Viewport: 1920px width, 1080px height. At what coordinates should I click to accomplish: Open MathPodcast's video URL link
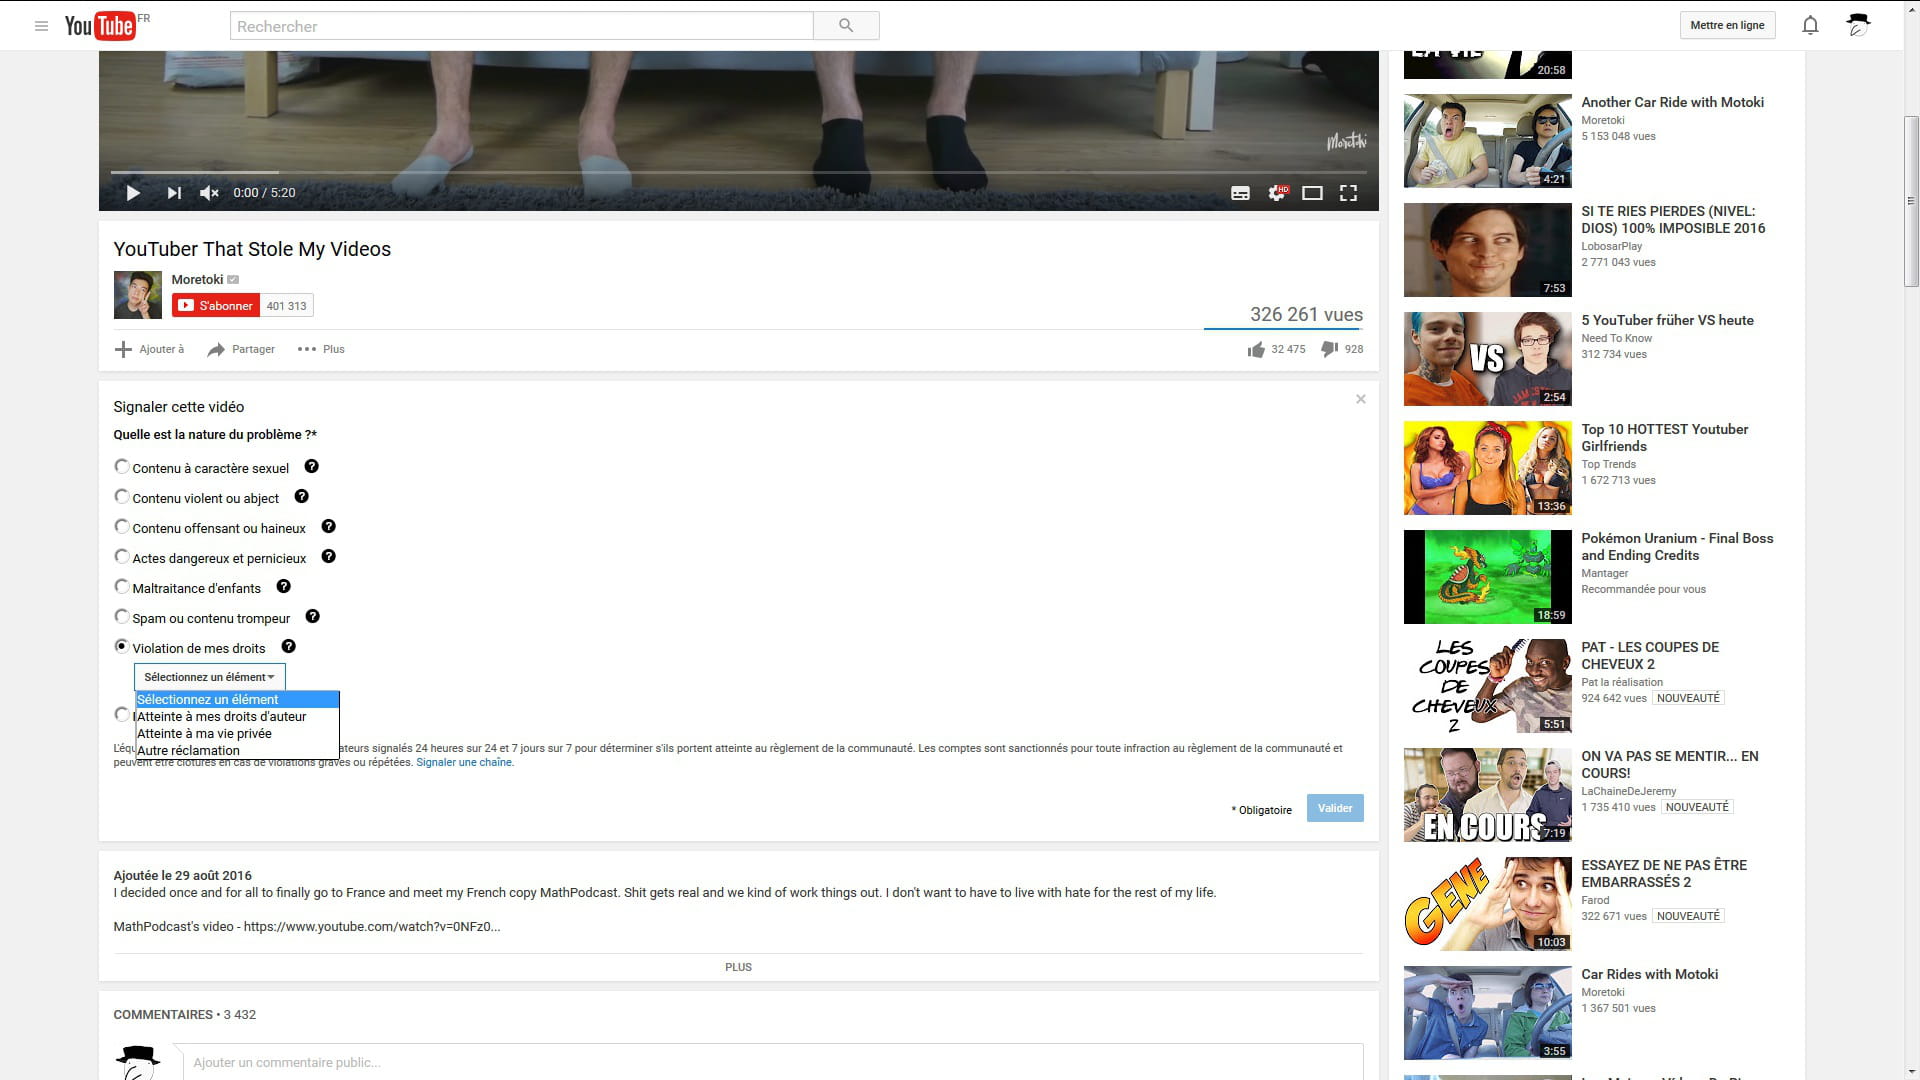coord(372,927)
